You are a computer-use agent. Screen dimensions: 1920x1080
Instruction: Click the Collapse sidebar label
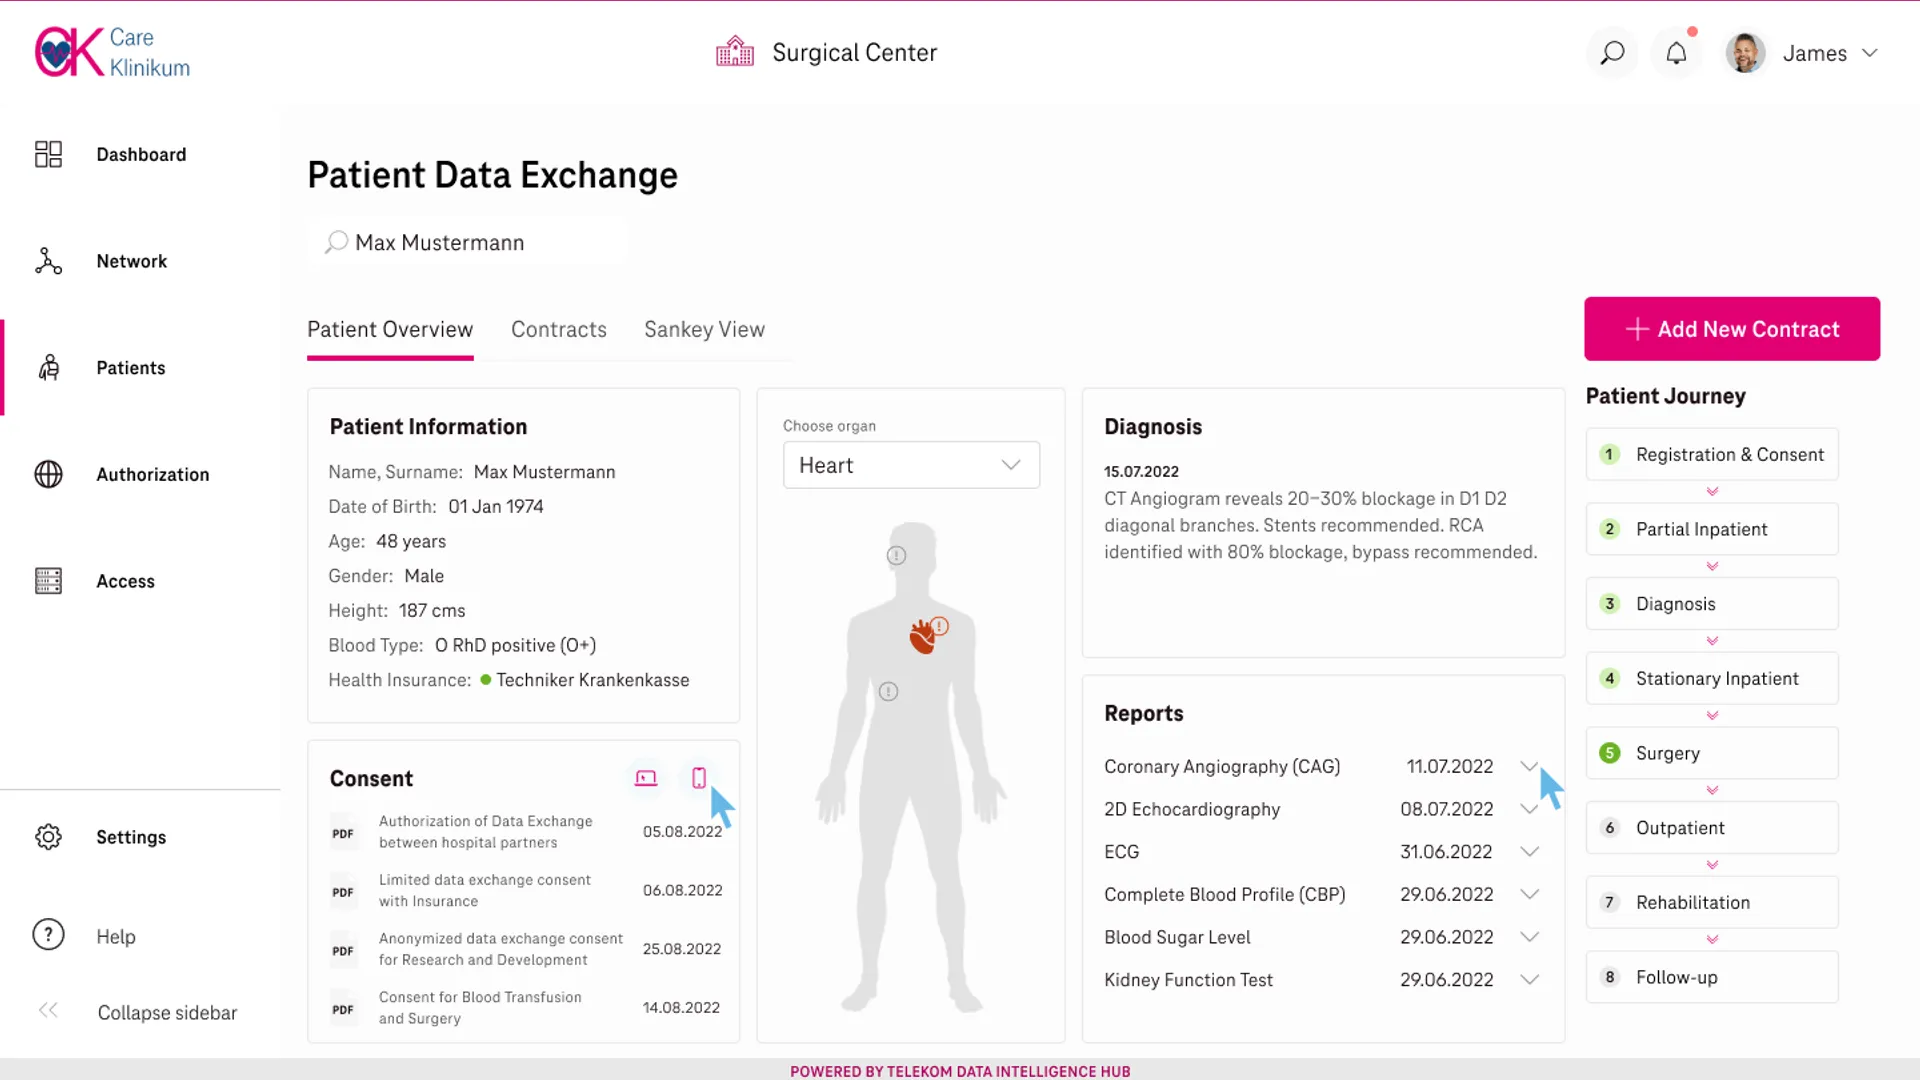(x=167, y=1013)
